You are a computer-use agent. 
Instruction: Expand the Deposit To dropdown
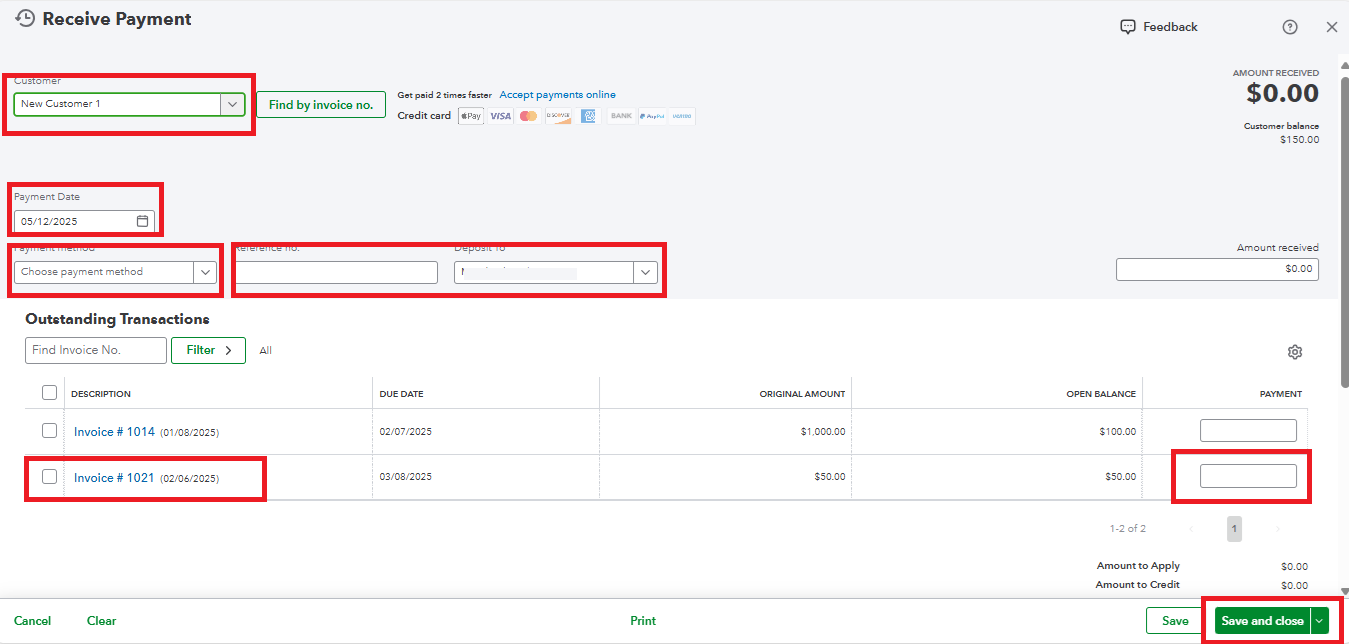pos(645,272)
